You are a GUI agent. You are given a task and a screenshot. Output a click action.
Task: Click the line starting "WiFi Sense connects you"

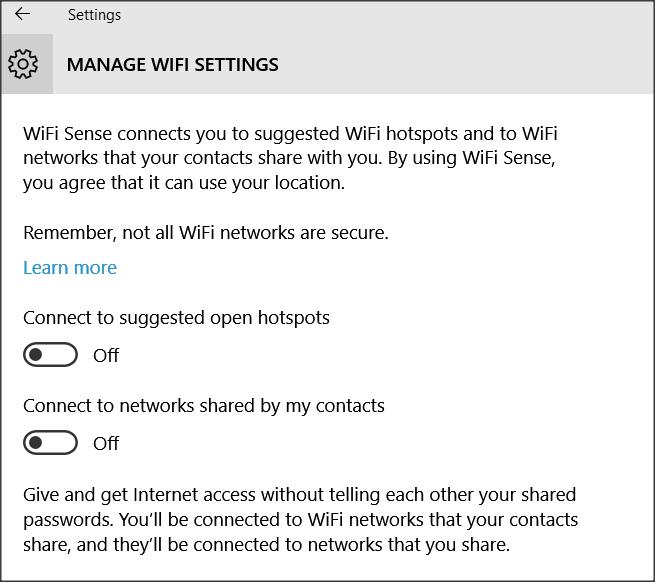coord(290,134)
